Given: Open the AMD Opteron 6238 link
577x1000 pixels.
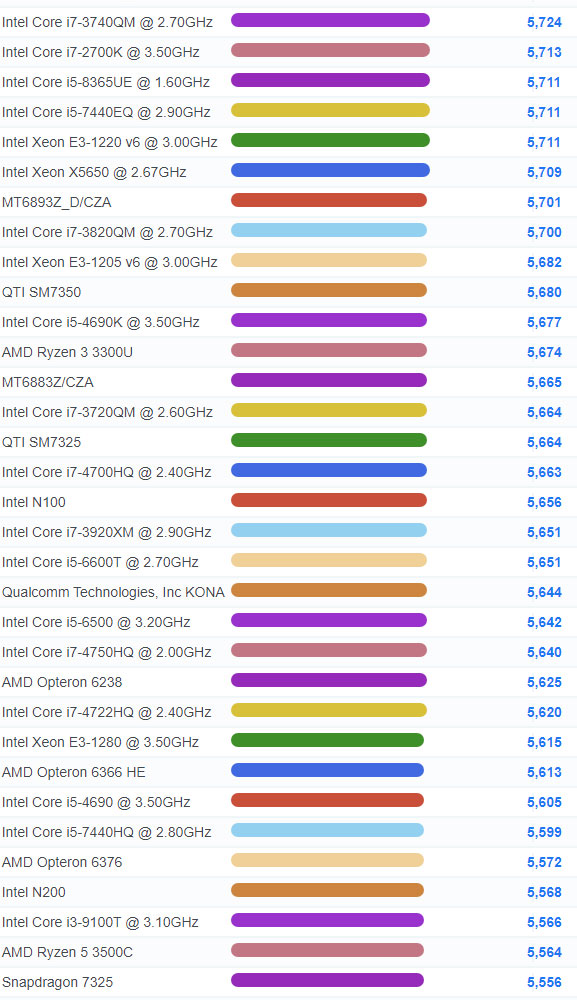Looking at the screenshot, I should (62, 682).
